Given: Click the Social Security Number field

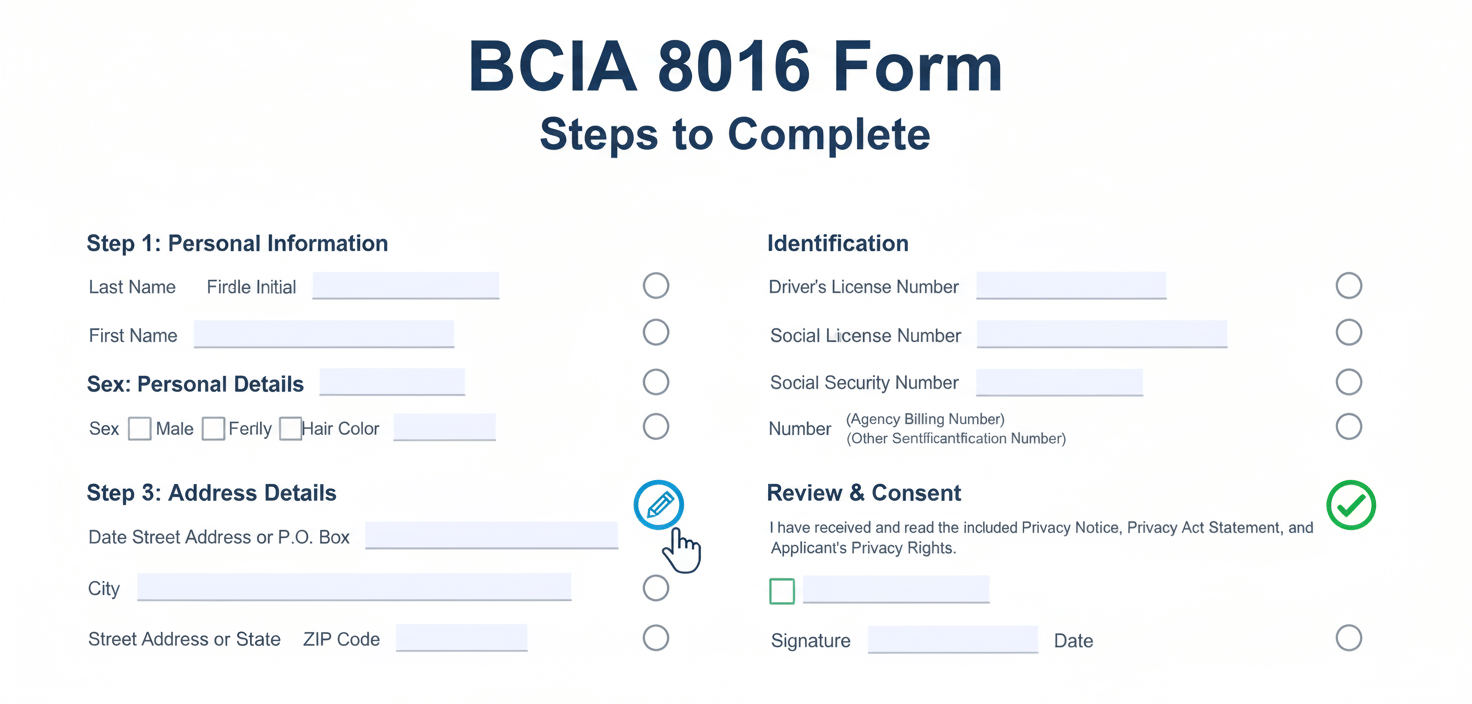Looking at the screenshot, I should (1059, 382).
